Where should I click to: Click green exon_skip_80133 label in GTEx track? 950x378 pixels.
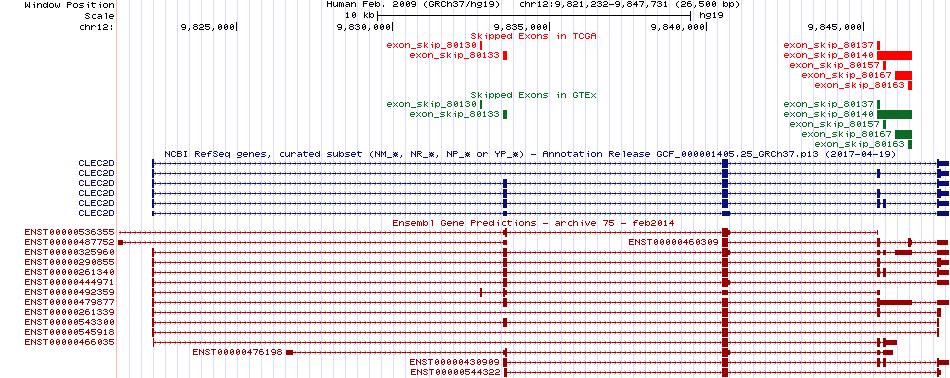coord(454,114)
